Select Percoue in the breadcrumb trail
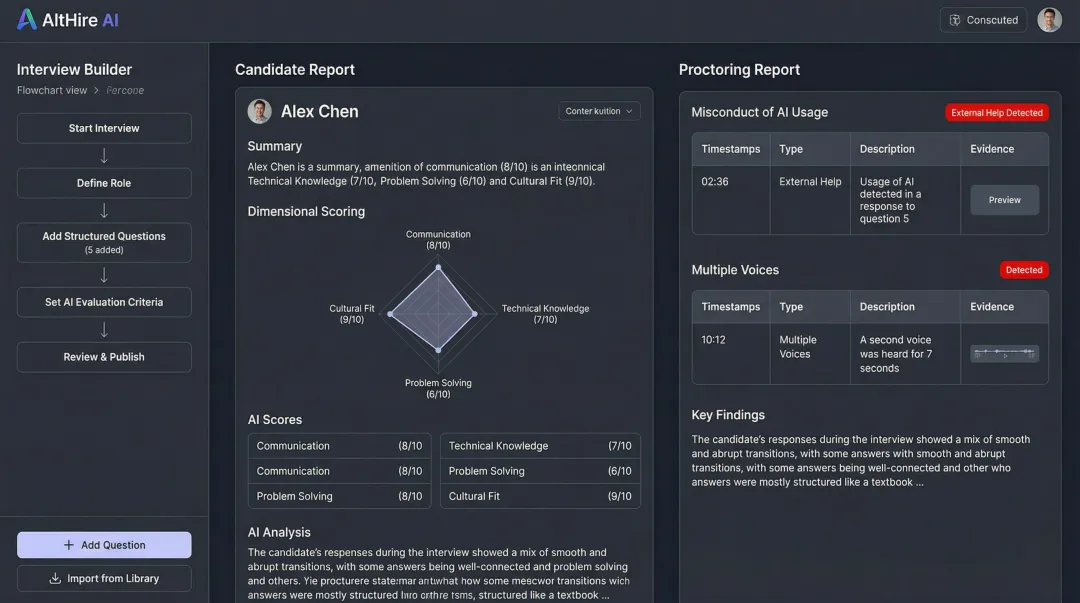Screen dimensions: 1080x603 pos(124,90)
